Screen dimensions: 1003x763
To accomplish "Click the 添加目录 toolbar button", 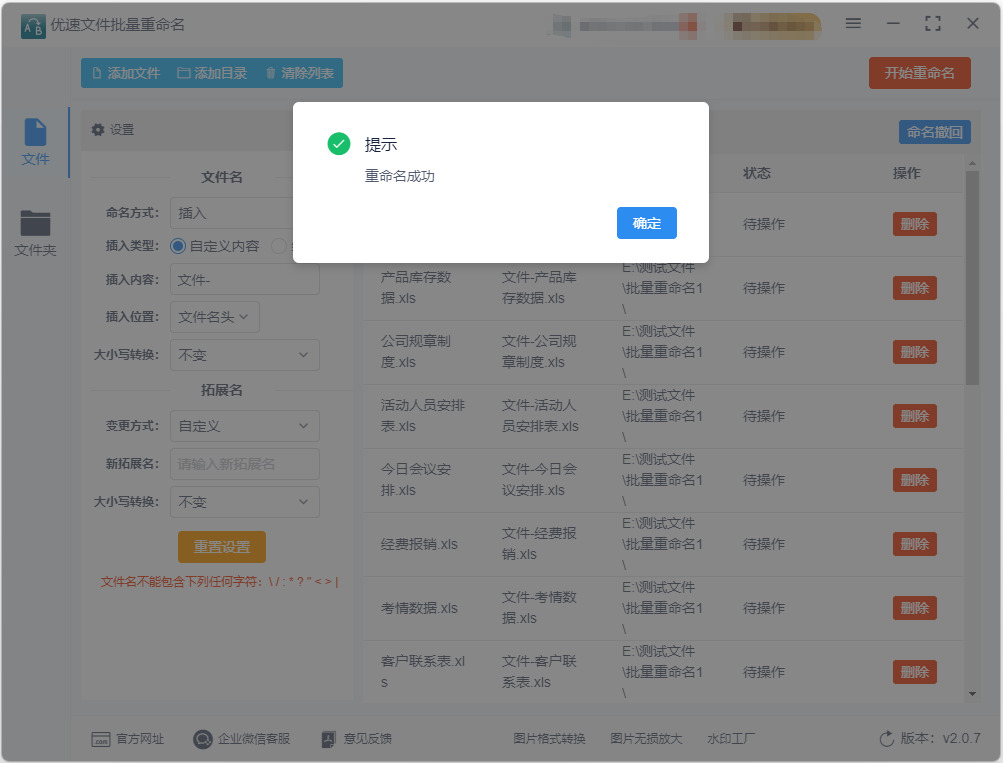I will click(212, 73).
